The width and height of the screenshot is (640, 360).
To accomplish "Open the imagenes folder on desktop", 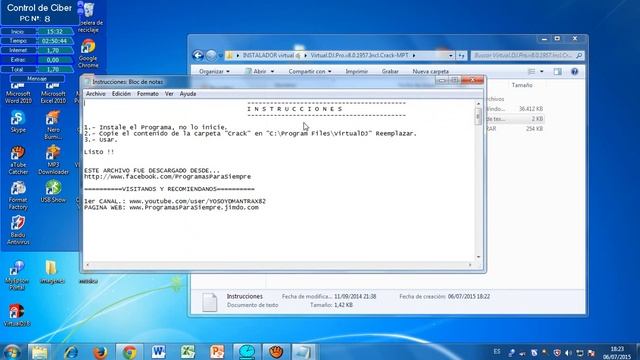I will tap(51, 272).
